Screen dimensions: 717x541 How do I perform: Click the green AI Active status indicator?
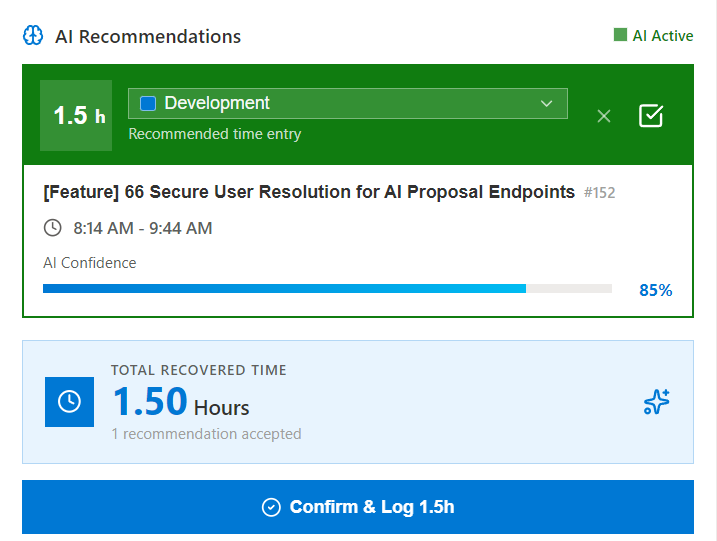(x=653, y=35)
